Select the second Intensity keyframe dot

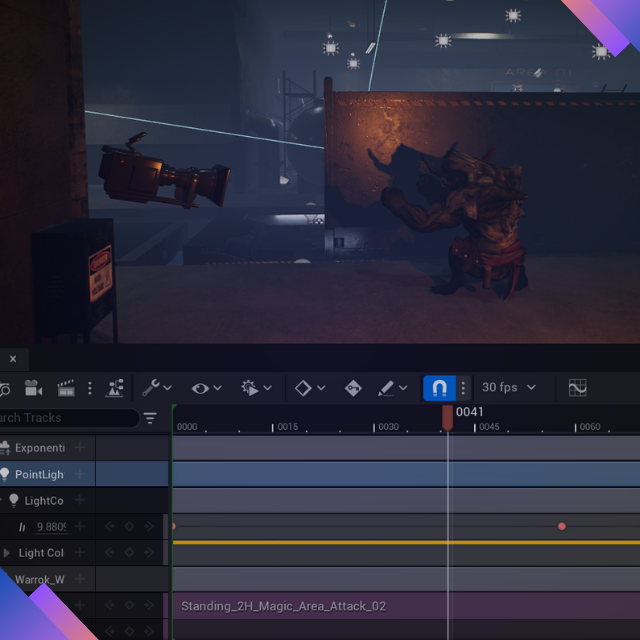[x=562, y=526]
